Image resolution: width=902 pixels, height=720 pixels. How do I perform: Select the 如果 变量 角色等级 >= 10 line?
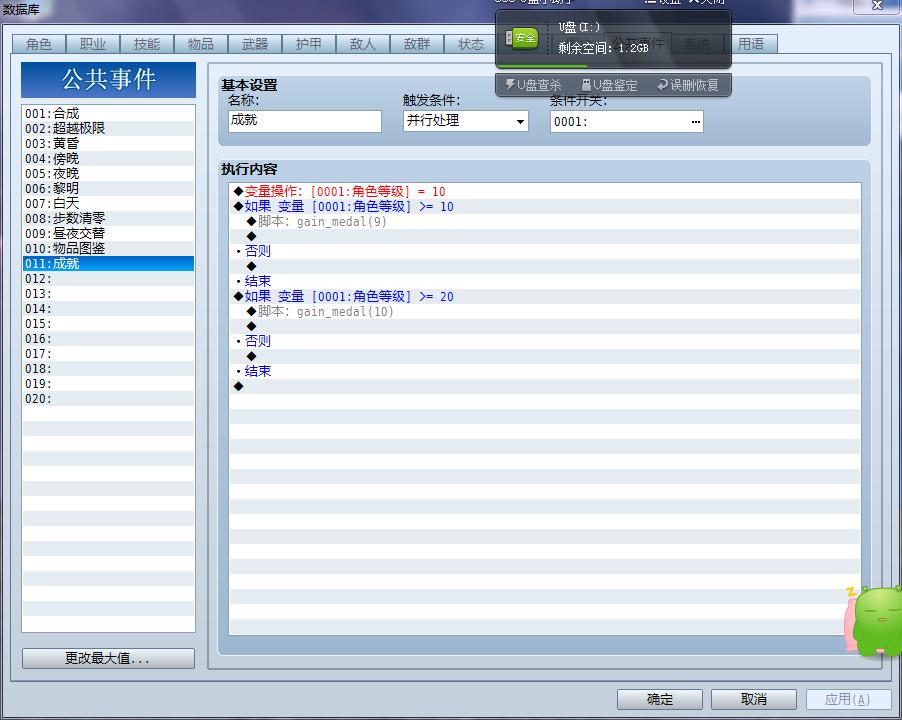point(545,206)
